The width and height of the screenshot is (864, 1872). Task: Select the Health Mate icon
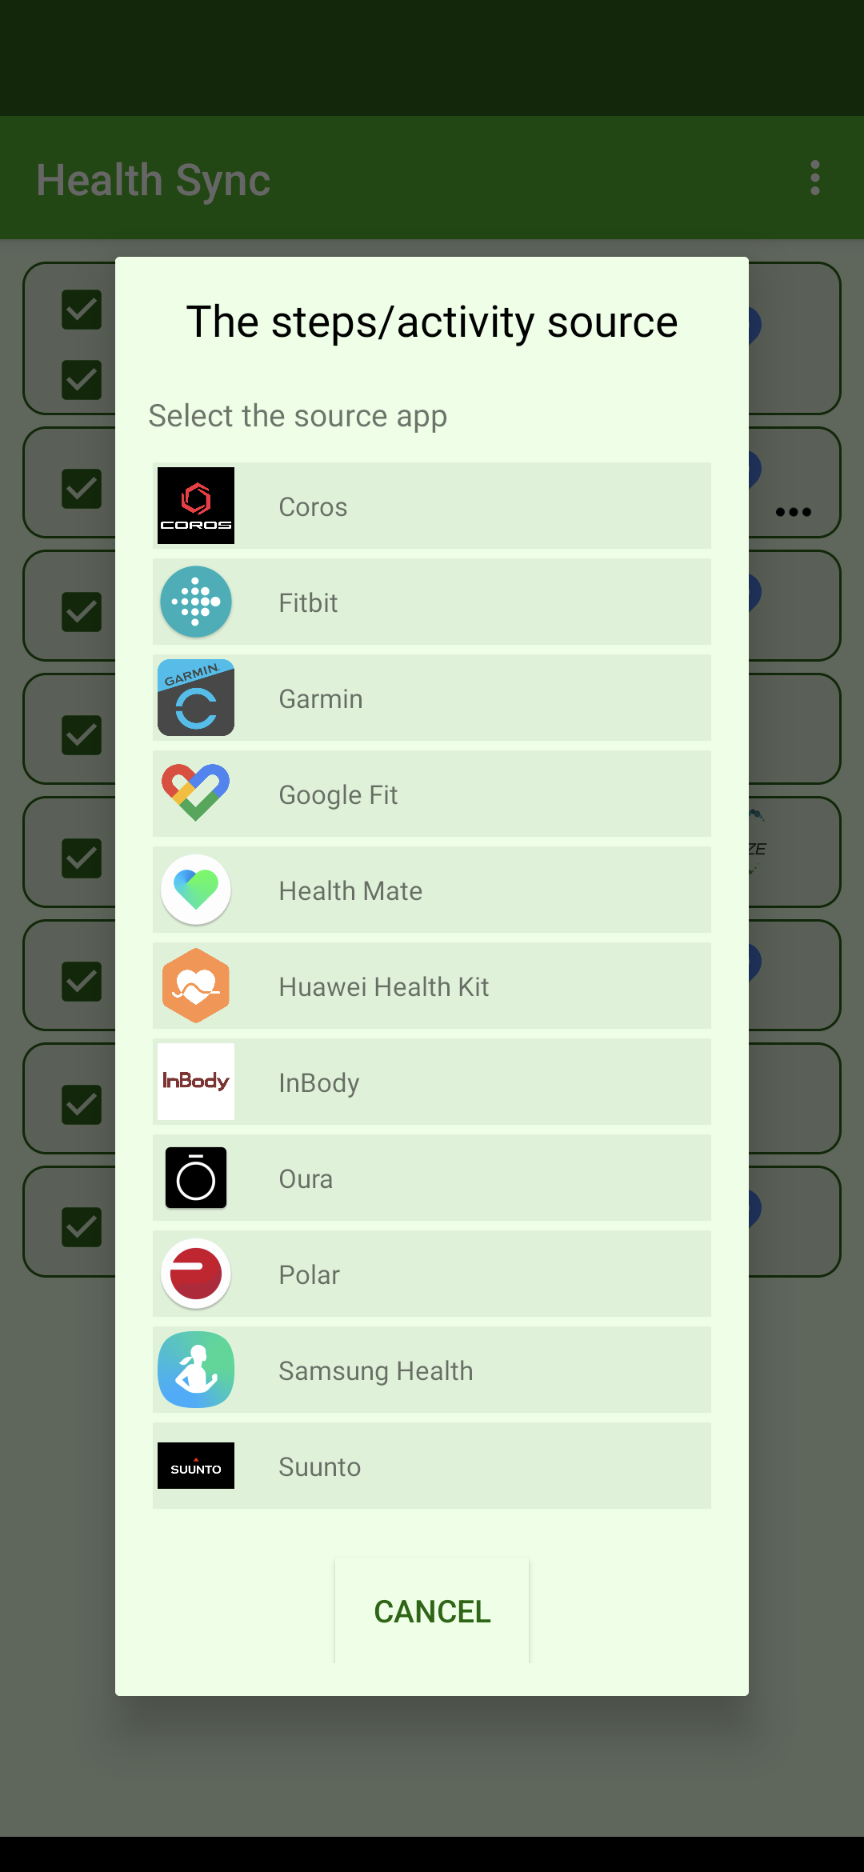coord(195,889)
